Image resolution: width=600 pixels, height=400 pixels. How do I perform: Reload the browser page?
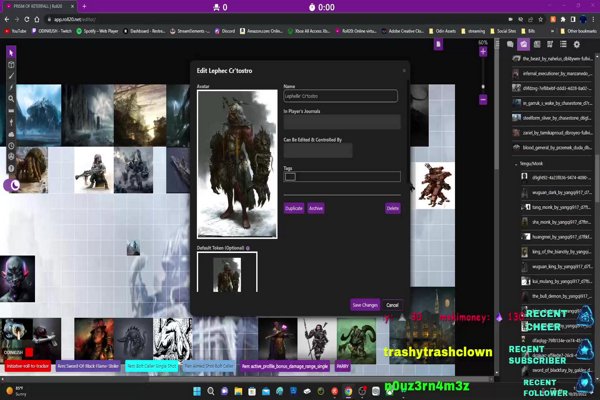tap(27, 19)
